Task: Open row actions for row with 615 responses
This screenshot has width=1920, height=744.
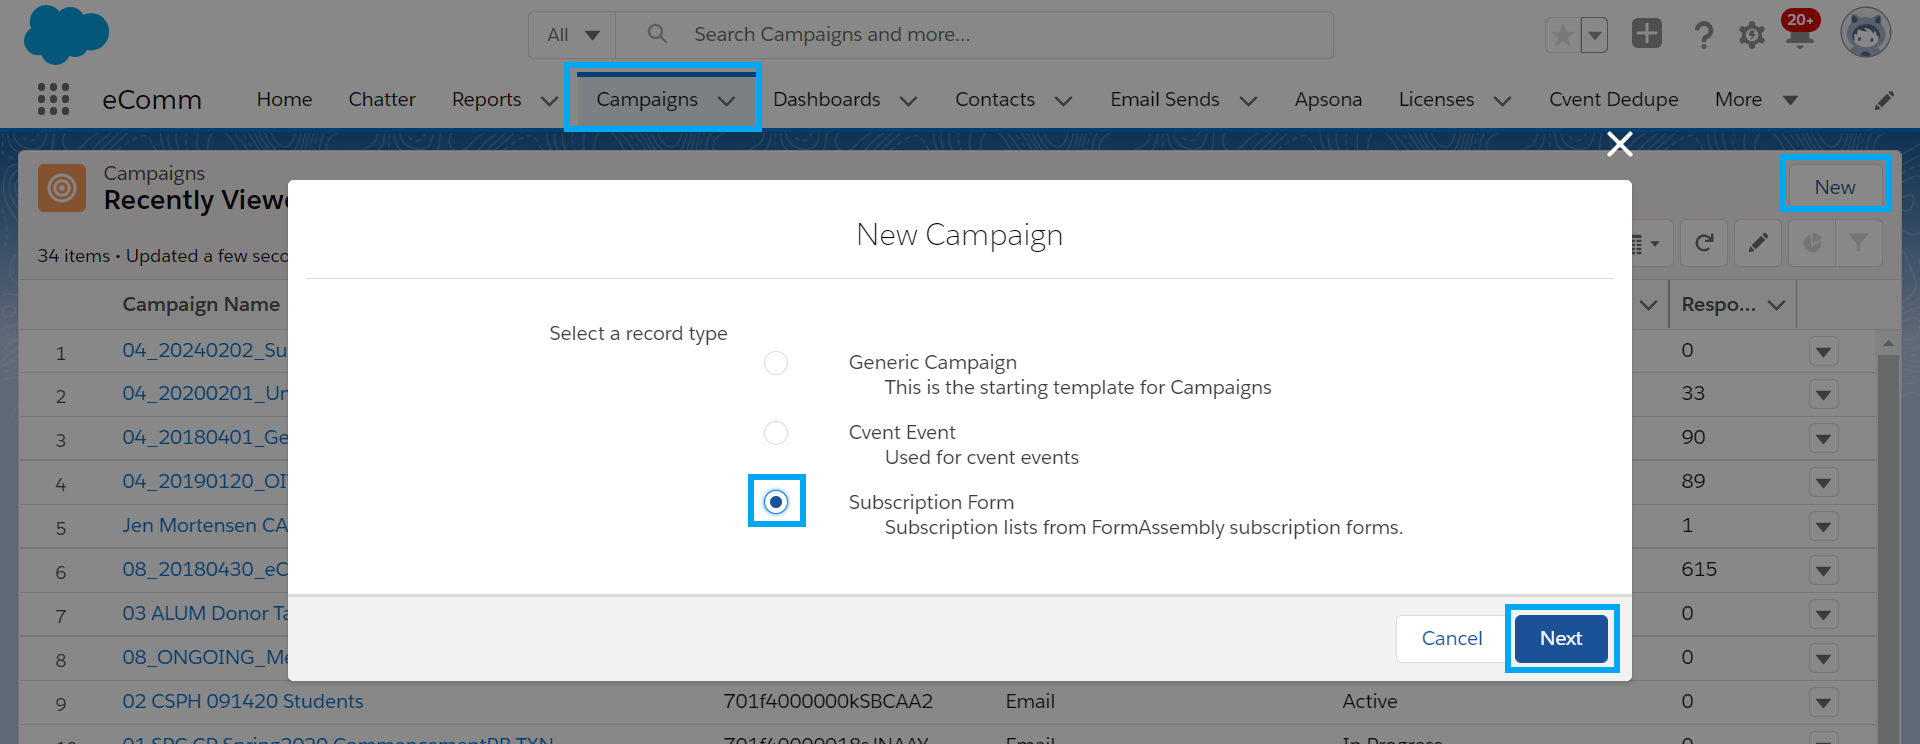Action: (1823, 571)
